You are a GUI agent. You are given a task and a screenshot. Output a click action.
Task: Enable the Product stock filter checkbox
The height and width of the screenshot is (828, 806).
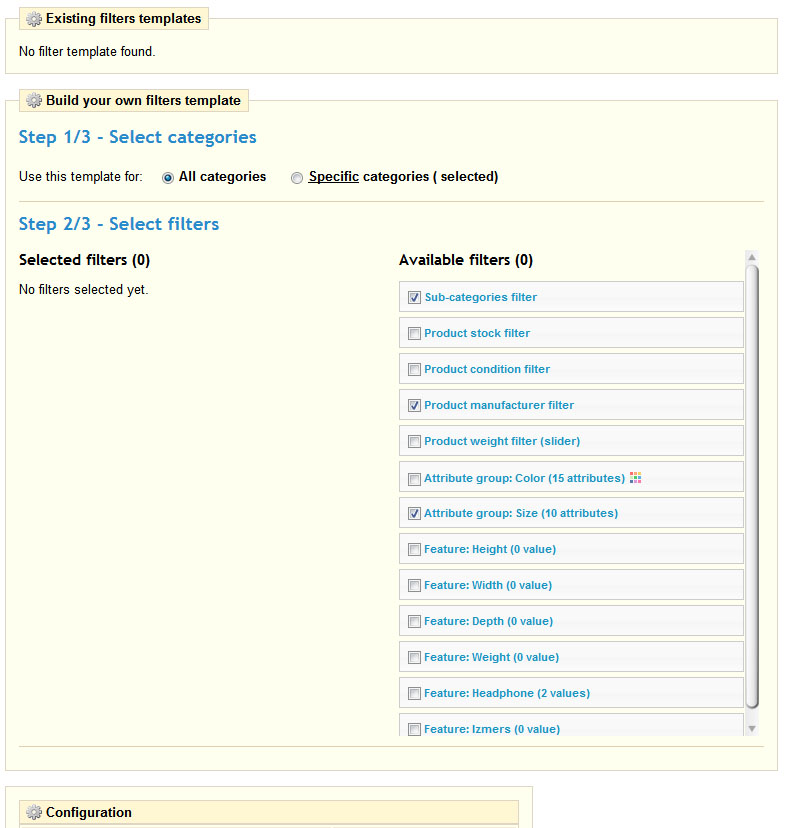click(x=414, y=334)
